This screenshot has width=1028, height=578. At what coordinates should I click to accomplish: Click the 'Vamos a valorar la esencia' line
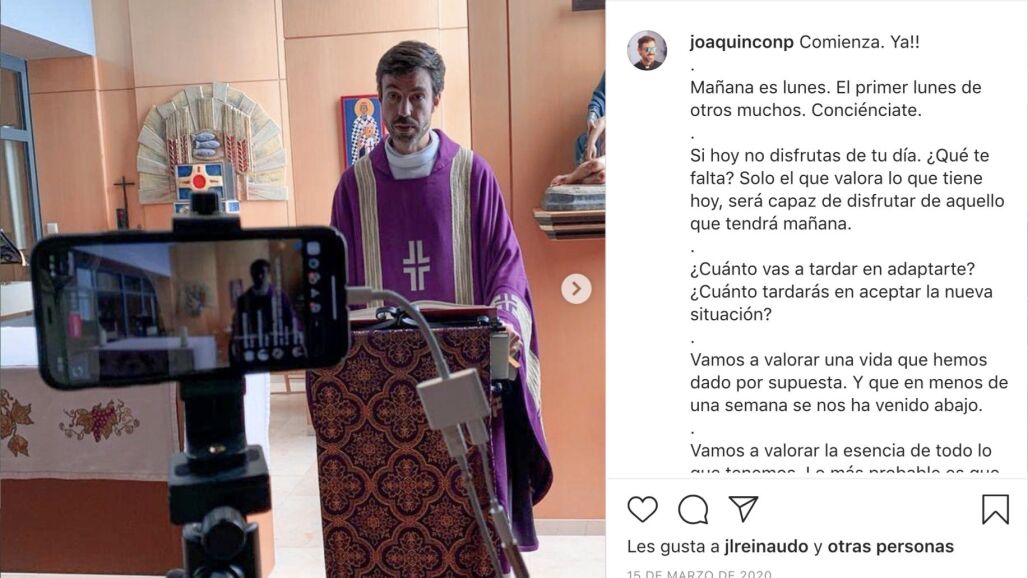[x=840, y=451]
